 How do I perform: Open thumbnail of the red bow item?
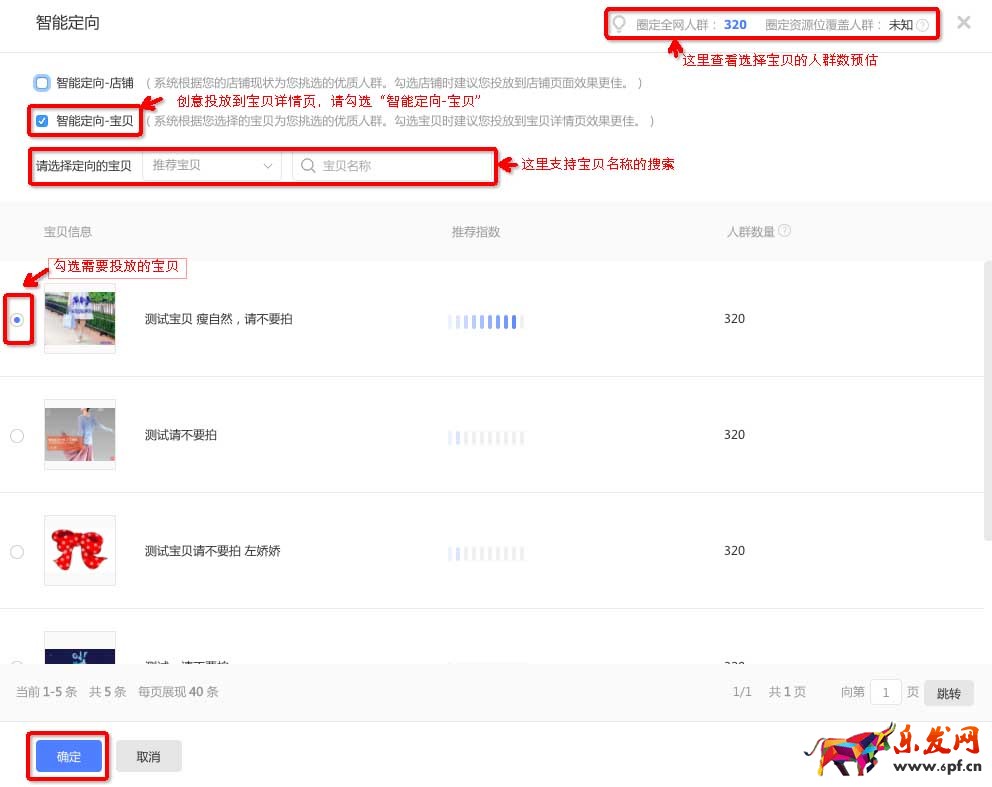click(x=80, y=550)
